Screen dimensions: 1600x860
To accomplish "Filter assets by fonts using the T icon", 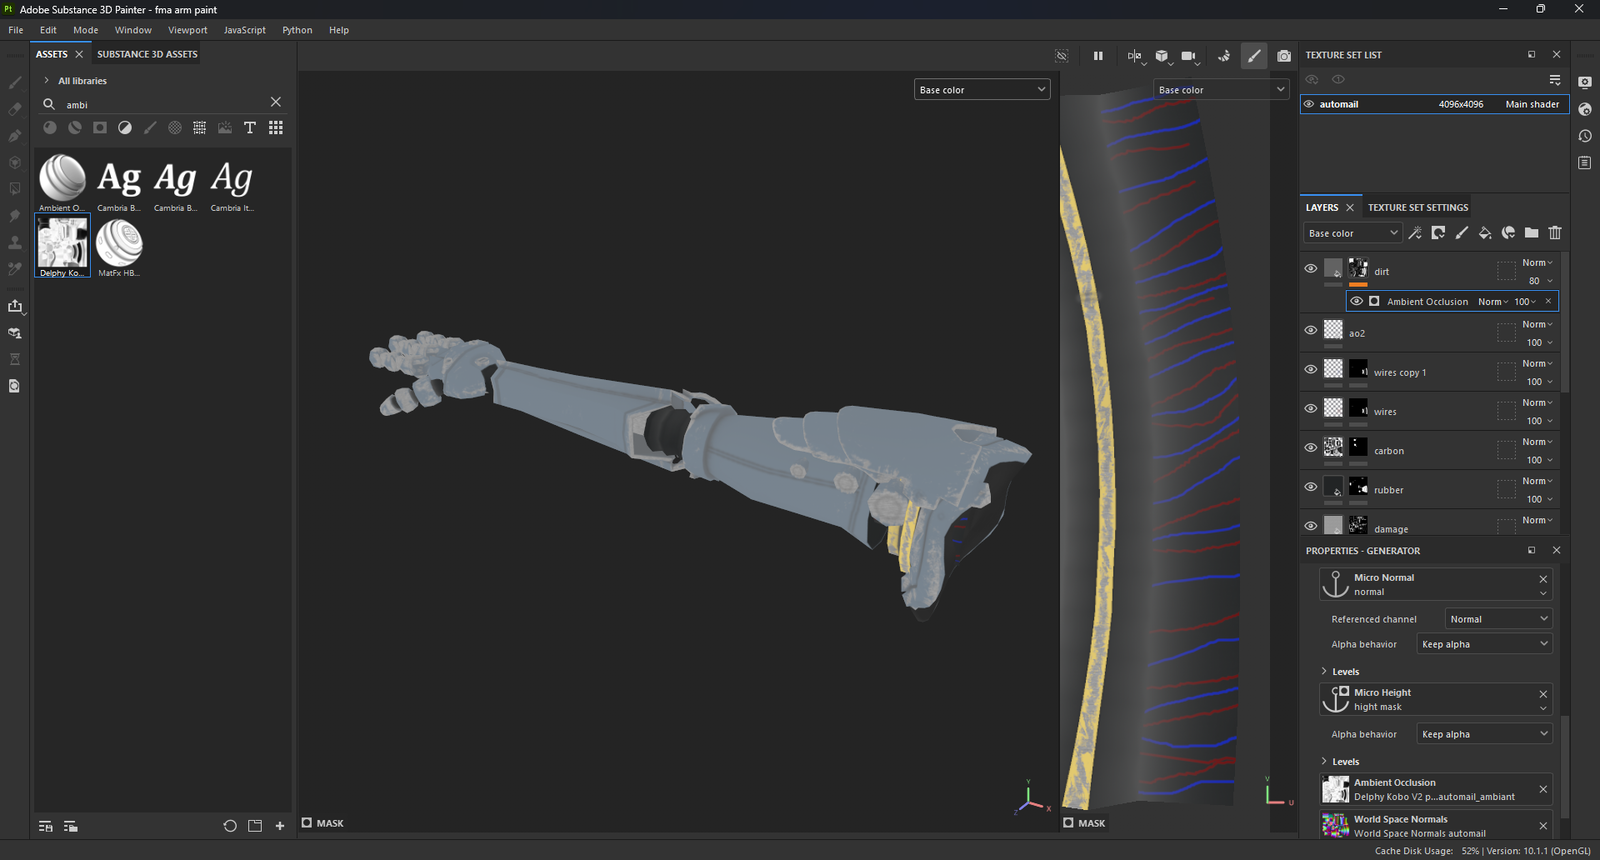I will (250, 128).
